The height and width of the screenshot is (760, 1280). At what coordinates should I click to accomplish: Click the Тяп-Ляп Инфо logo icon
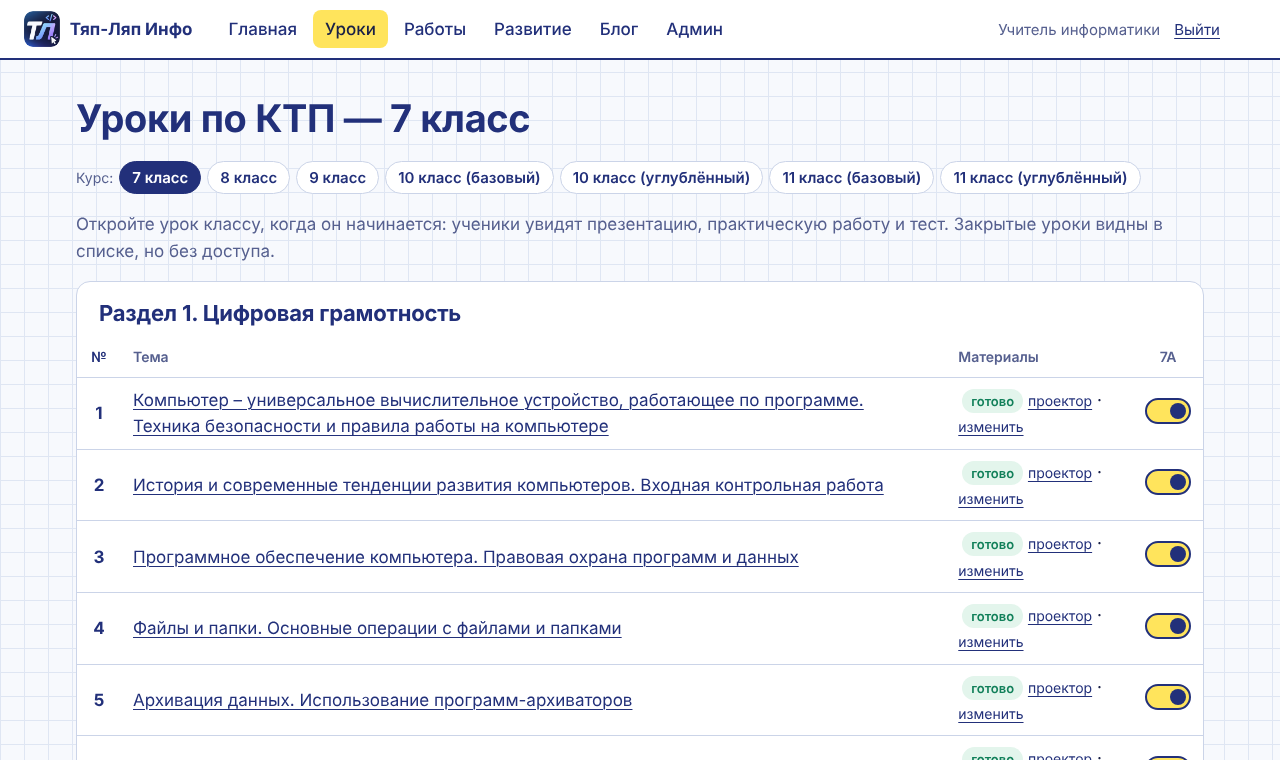click(x=42, y=29)
